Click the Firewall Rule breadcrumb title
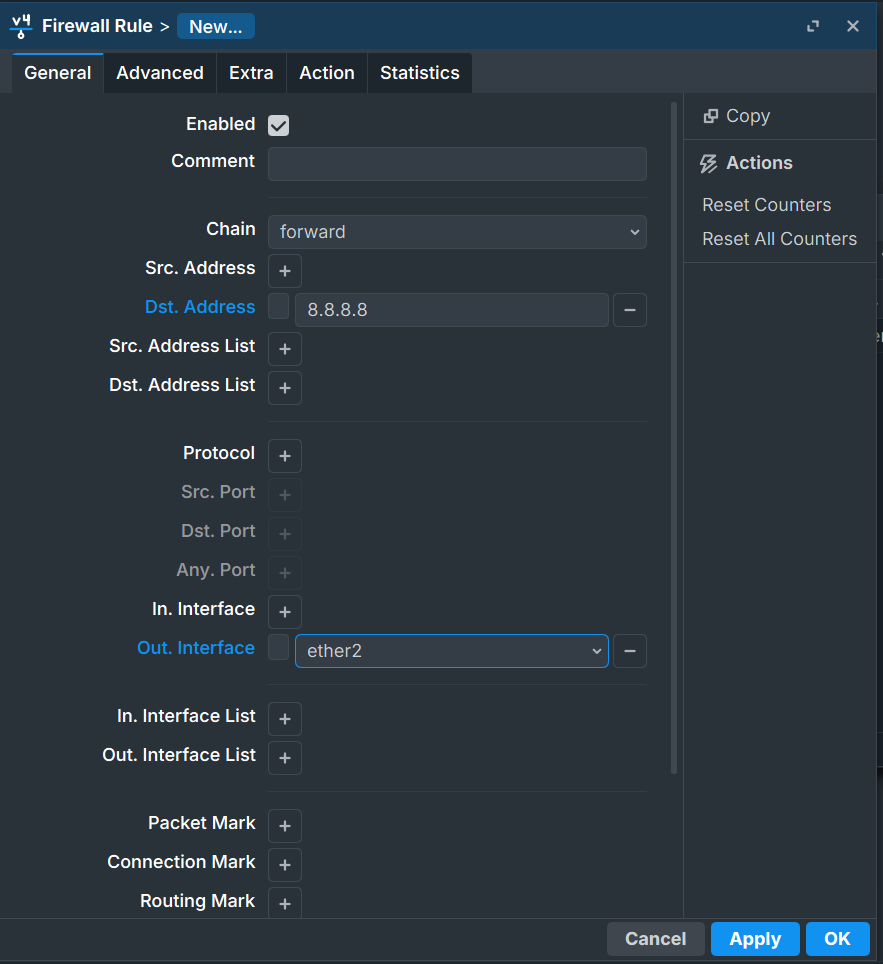Screen dimensions: 883x964 97,26
